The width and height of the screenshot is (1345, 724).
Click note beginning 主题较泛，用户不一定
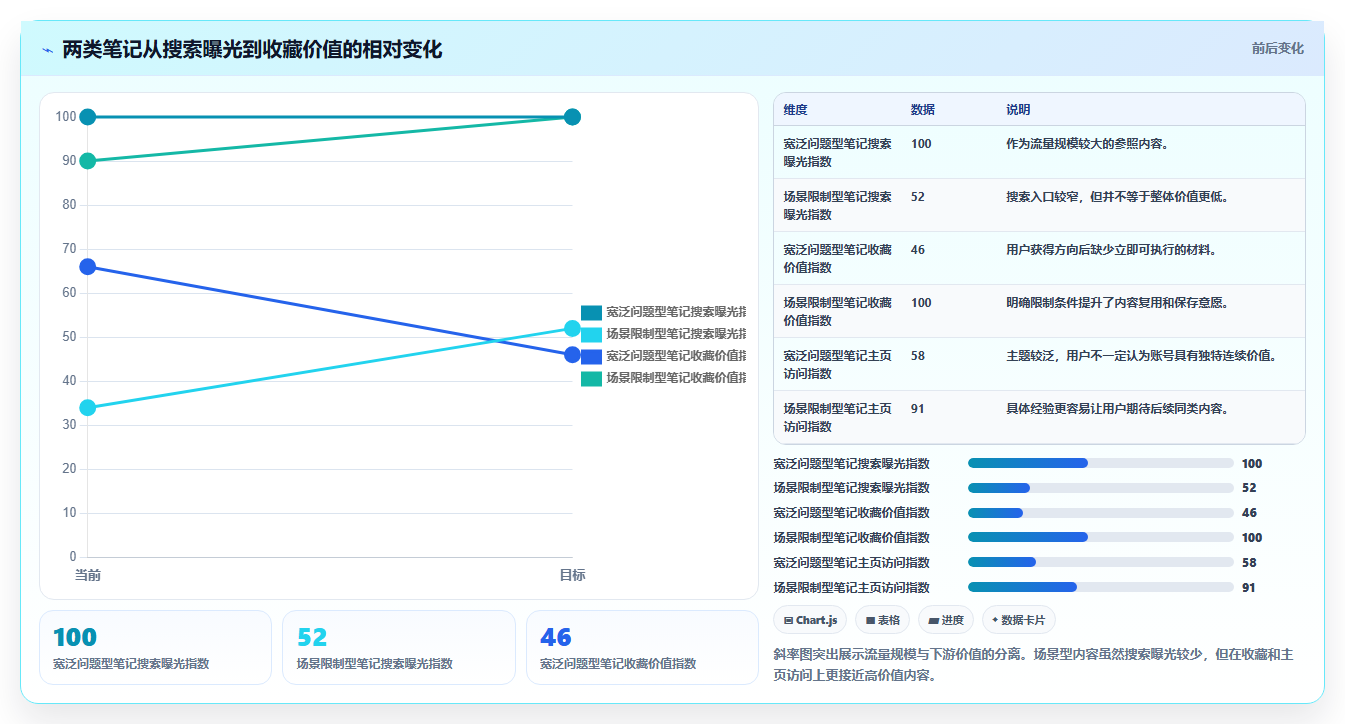(1141, 356)
